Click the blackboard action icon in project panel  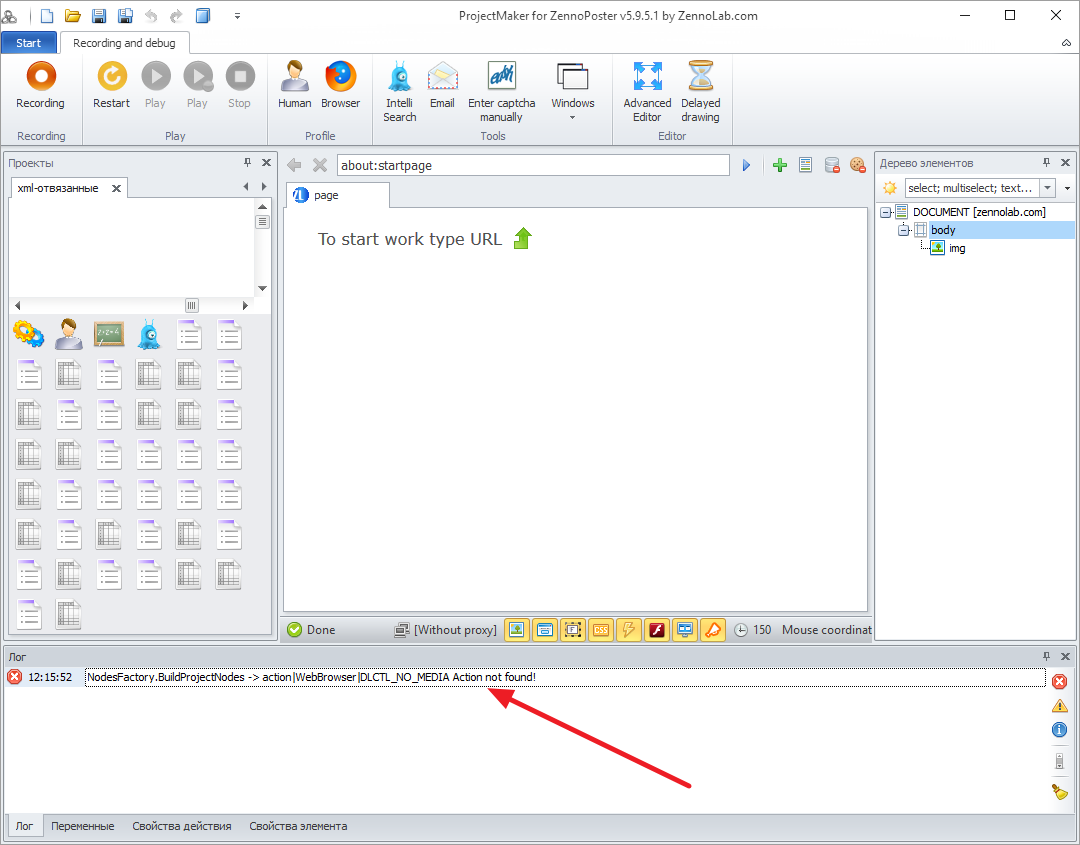pos(109,335)
